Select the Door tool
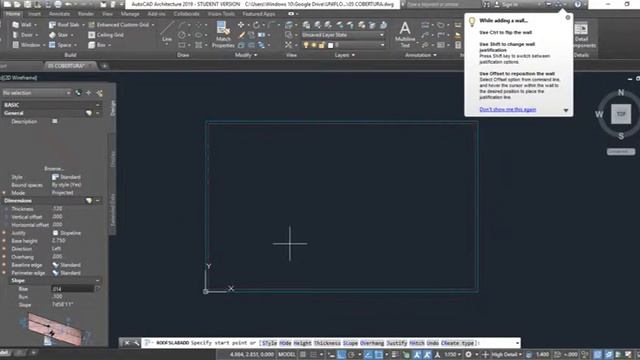Screen dimensions: 640x360 click(x=22, y=35)
